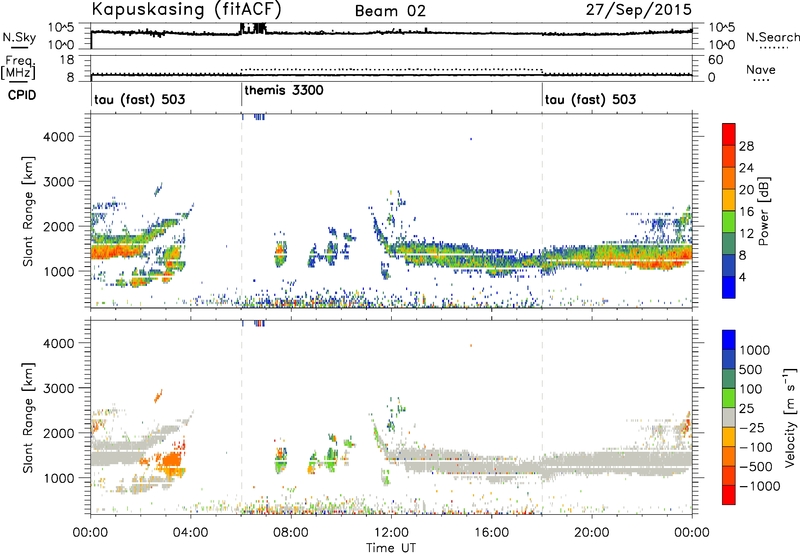
Task: Click the 'Kapuskasing (fitACF)' title text
Action: click(x=186, y=9)
